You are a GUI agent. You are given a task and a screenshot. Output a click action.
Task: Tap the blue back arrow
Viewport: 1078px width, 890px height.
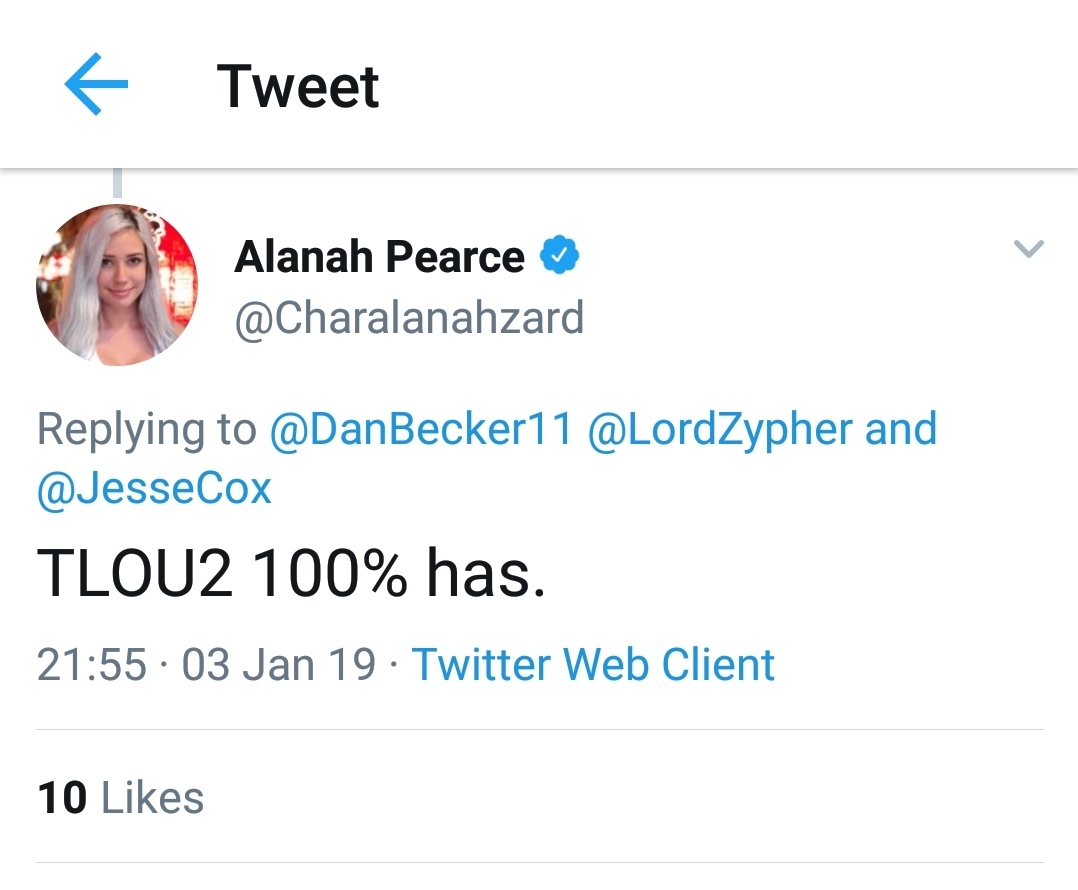96,85
